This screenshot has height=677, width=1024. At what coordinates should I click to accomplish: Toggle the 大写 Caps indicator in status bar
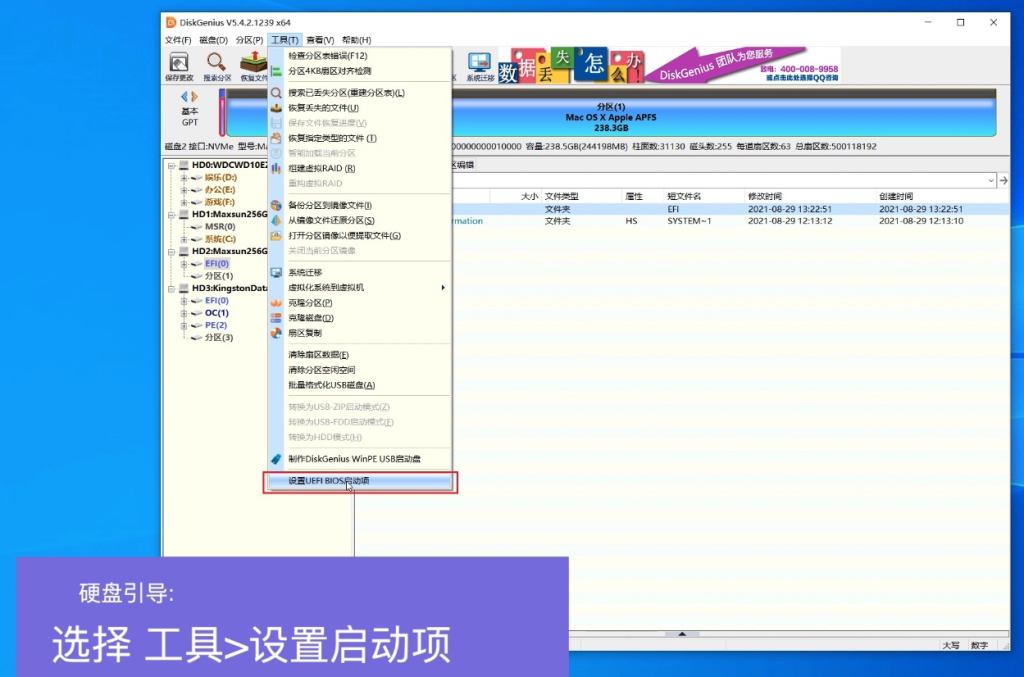950,645
